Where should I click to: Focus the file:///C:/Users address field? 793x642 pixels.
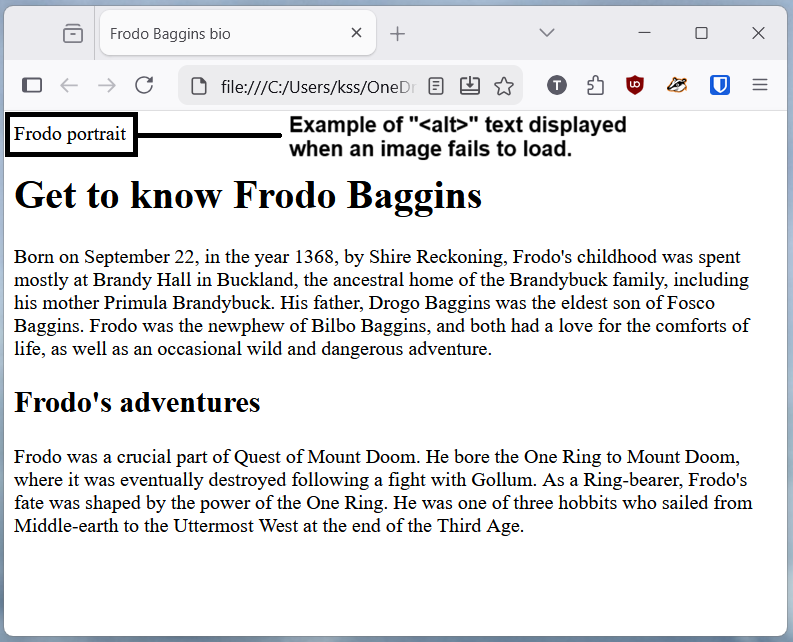coord(318,87)
